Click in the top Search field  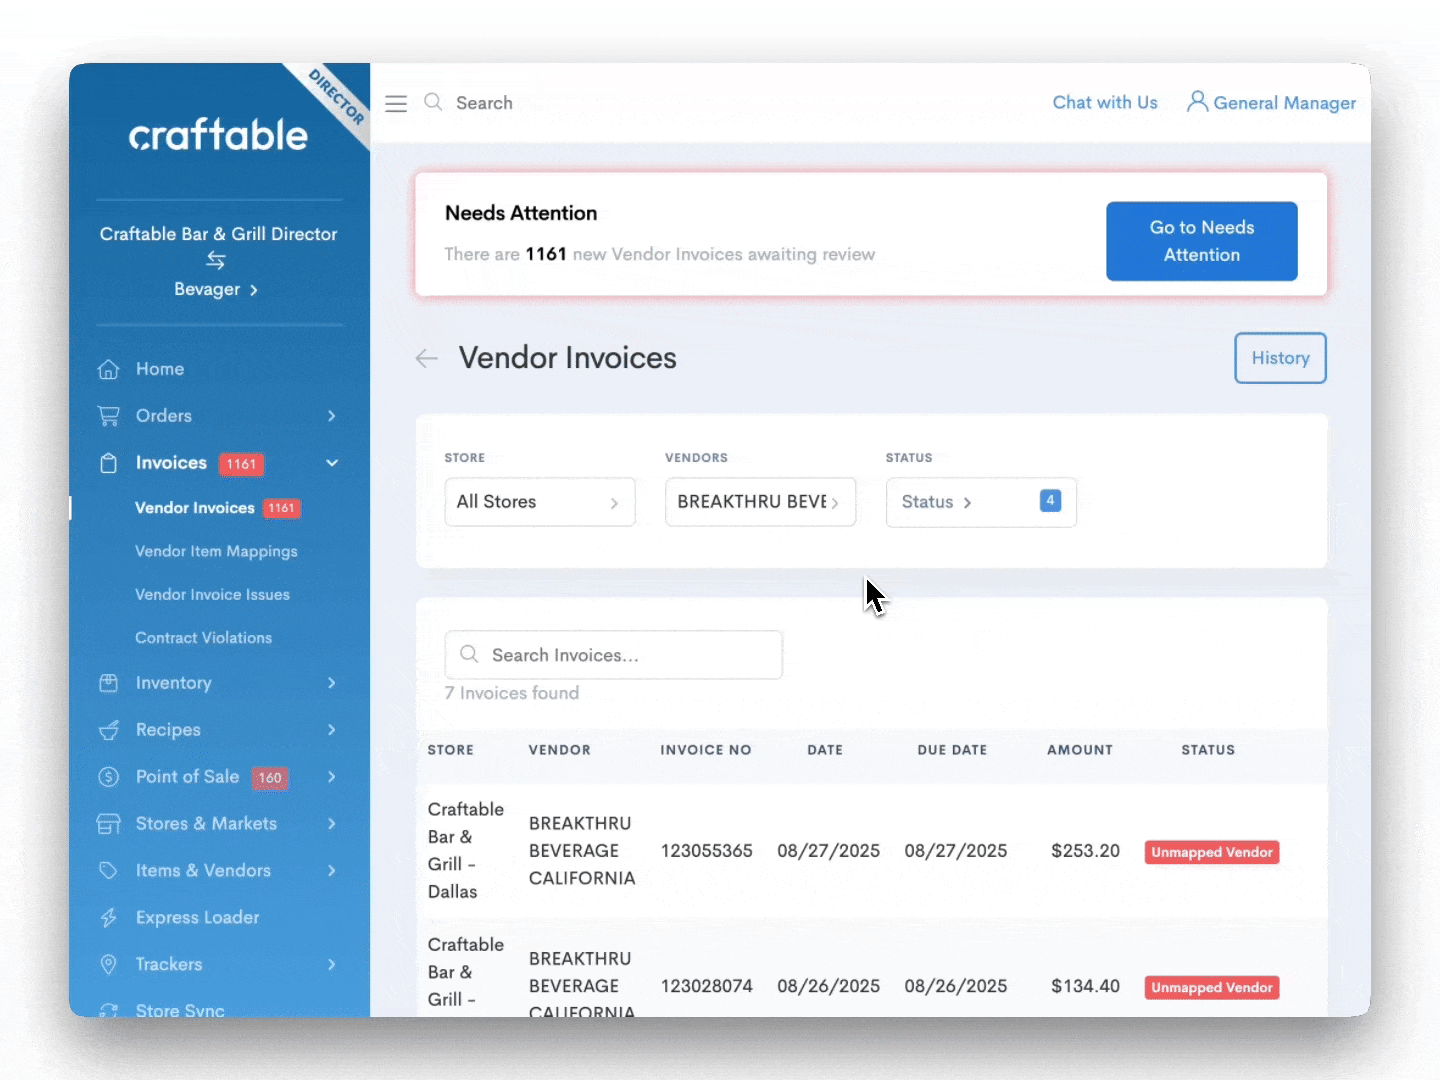click(484, 103)
